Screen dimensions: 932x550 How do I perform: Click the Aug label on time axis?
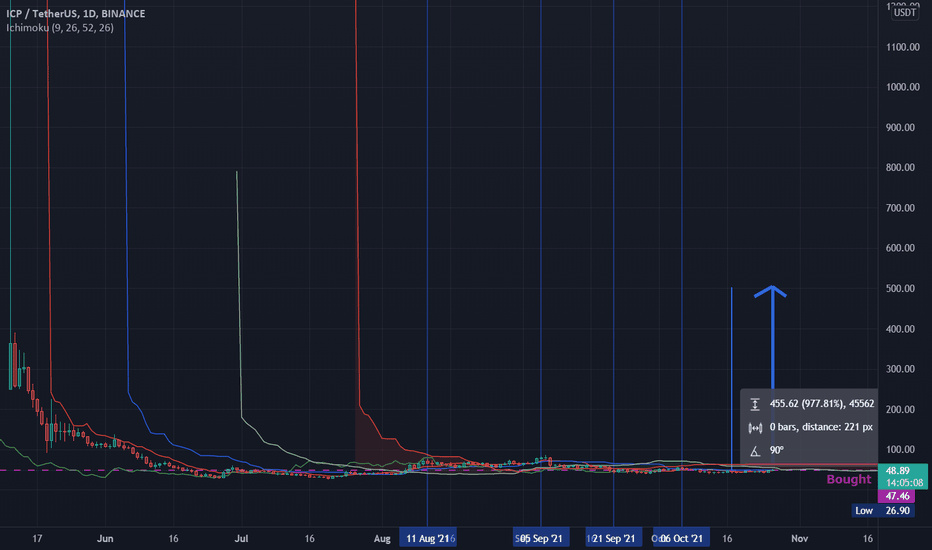pyautogui.click(x=382, y=539)
